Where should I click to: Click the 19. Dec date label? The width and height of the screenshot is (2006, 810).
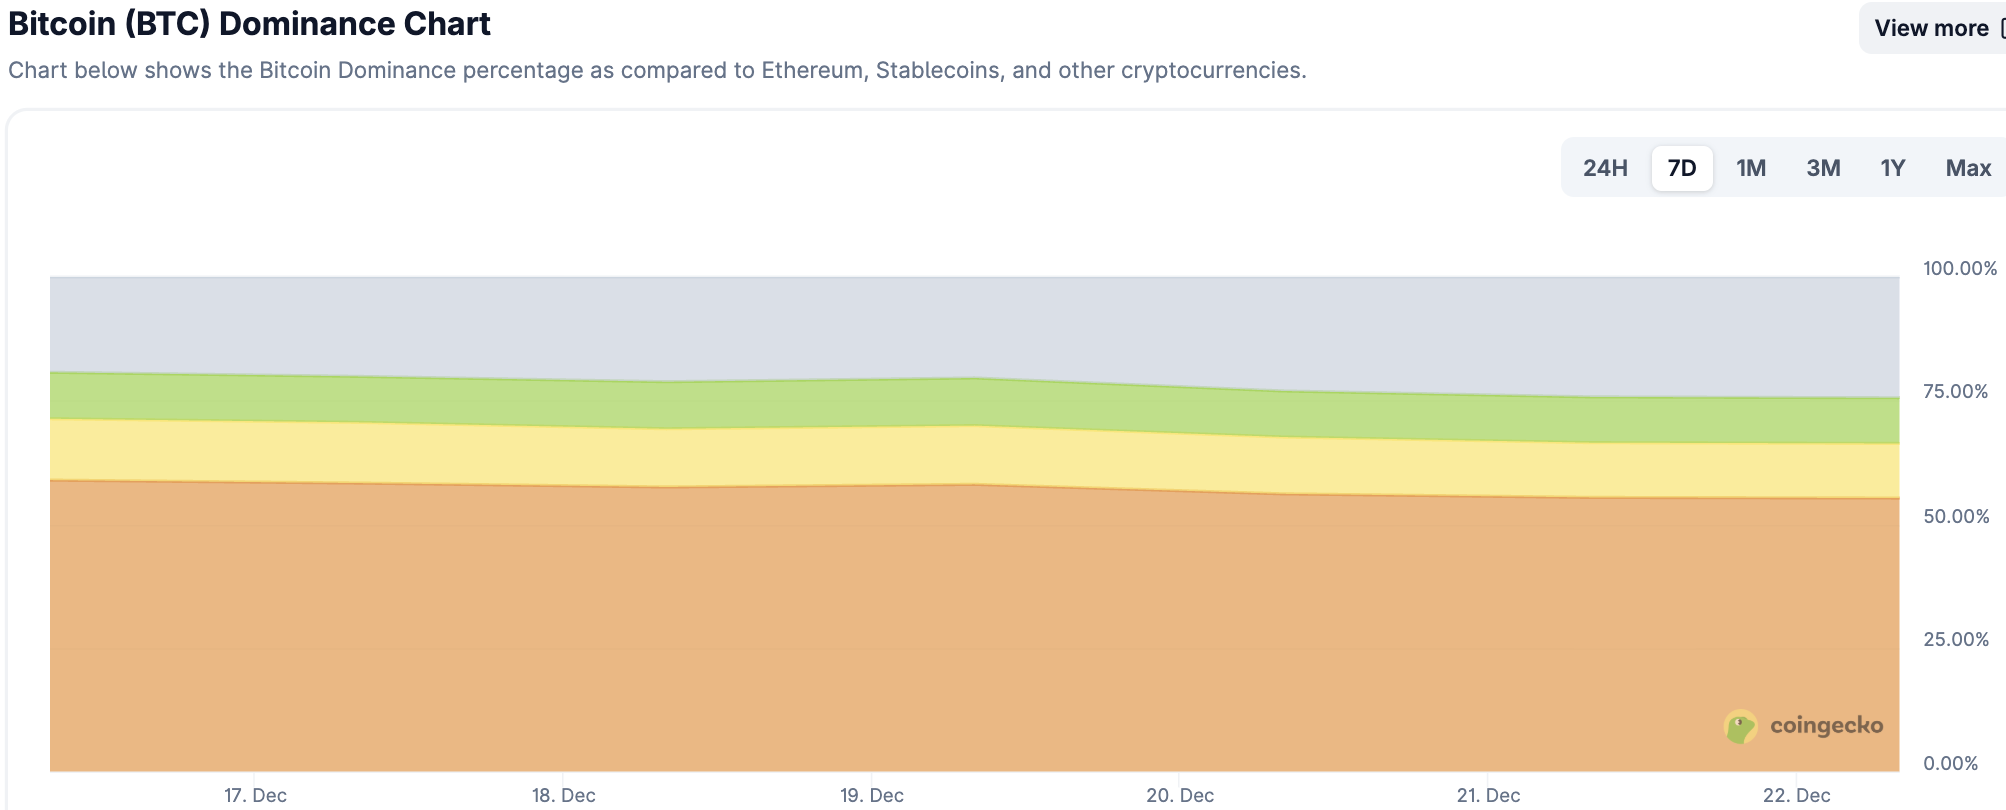click(x=871, y=795)
